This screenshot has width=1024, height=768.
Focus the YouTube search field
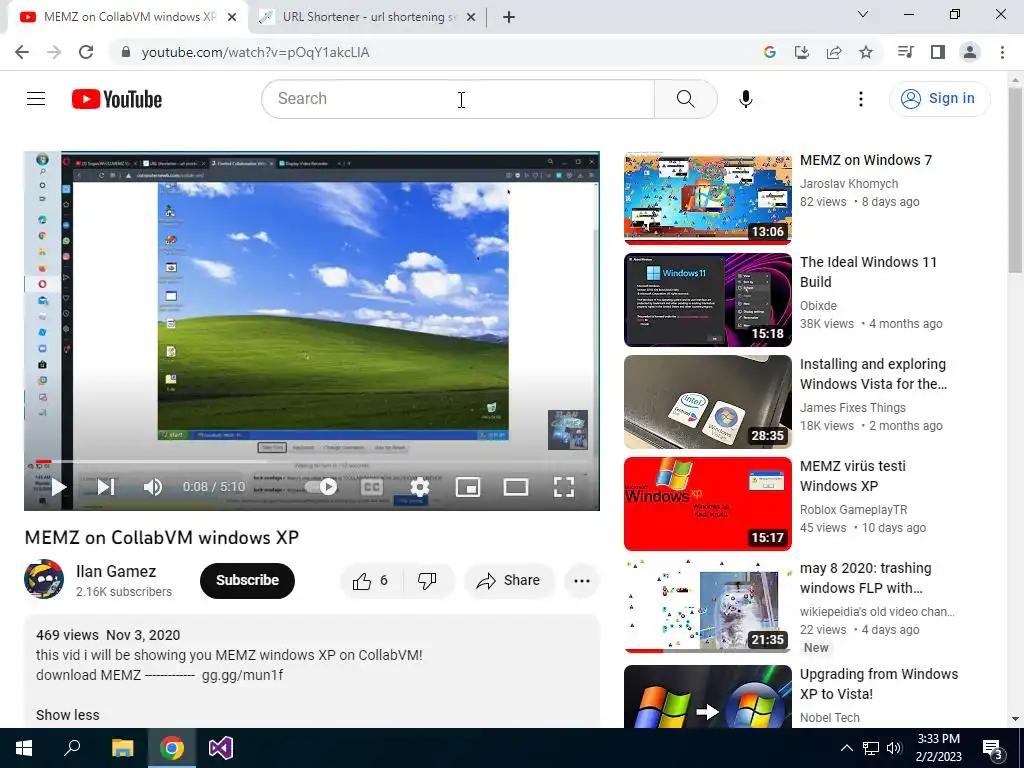458,99
